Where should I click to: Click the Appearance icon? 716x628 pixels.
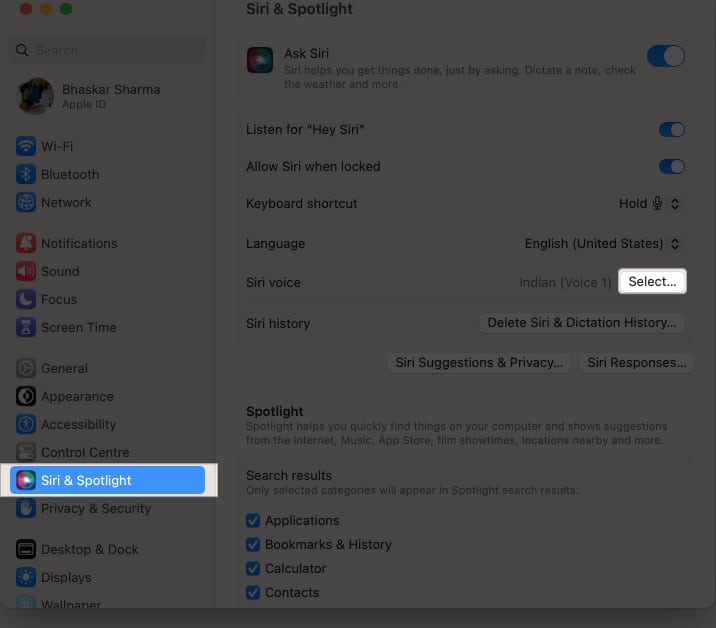click(26, 396)
